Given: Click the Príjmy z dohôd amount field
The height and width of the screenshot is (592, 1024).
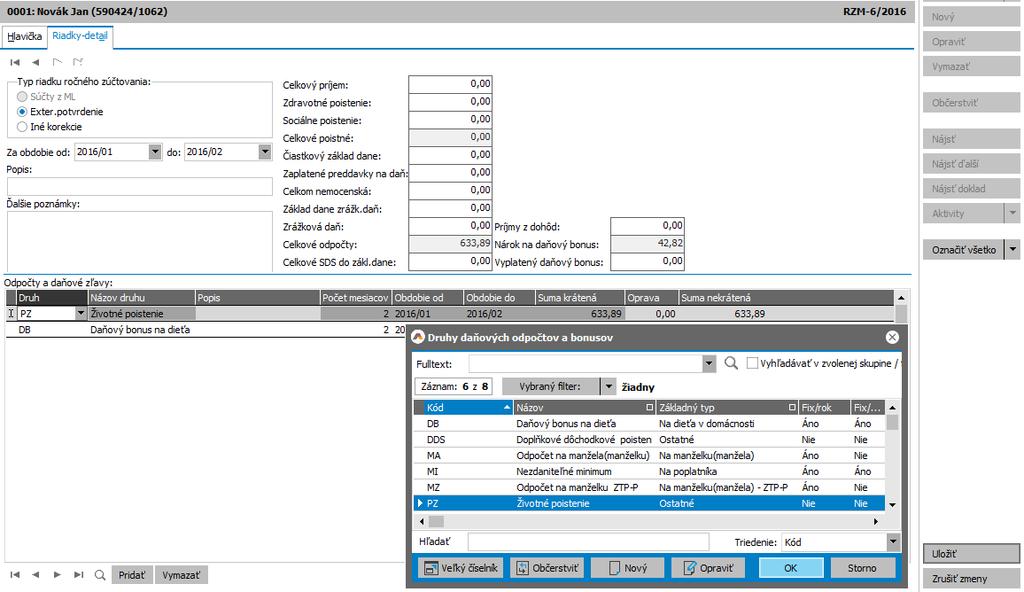Looking at the screenshot, I should click(647, 226).
